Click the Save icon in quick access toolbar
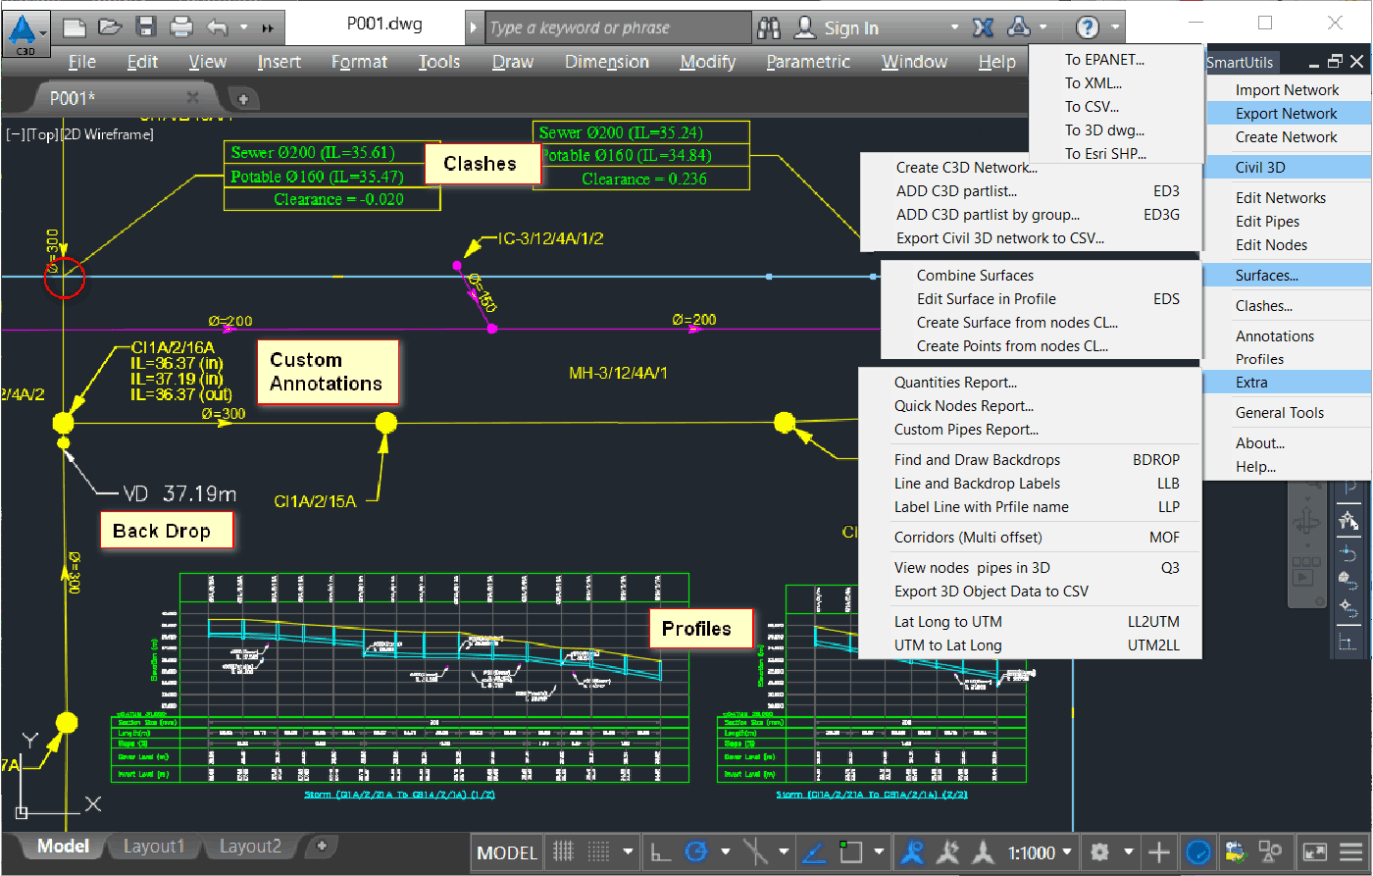1373x876 pixels. coord(146,27)
